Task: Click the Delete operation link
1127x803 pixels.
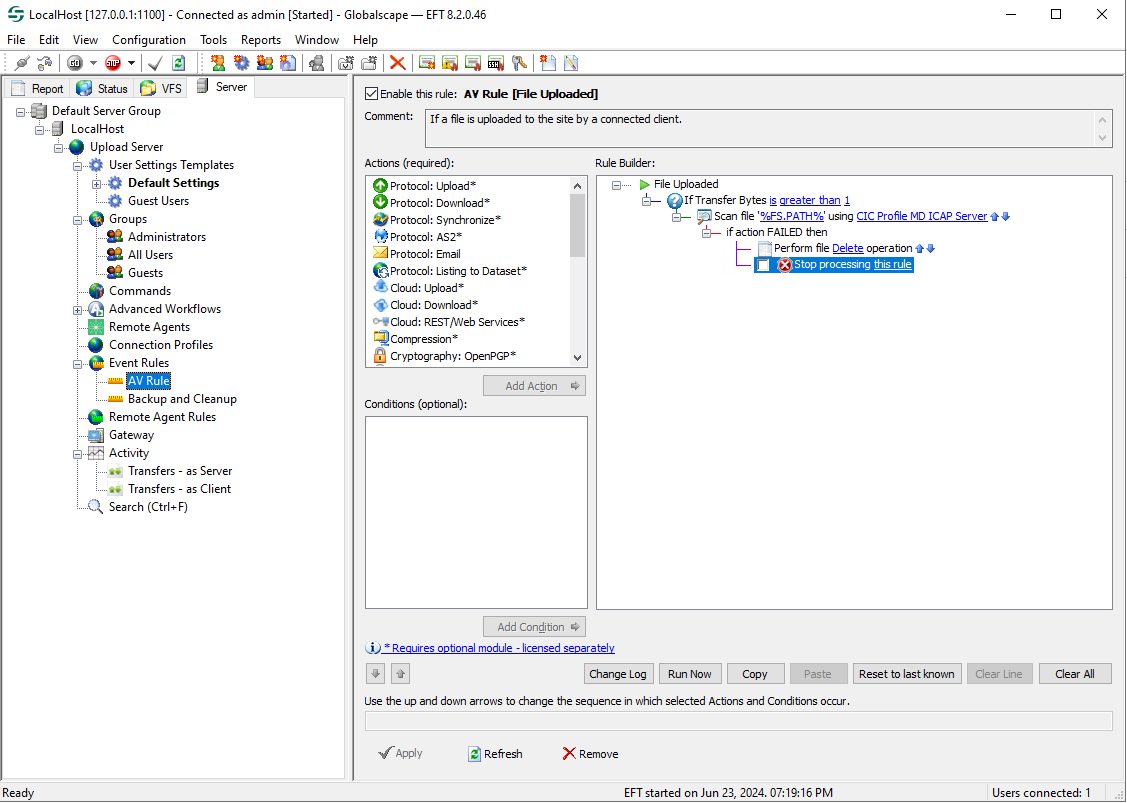Action: pyautogui.click(x=847, y=248)
